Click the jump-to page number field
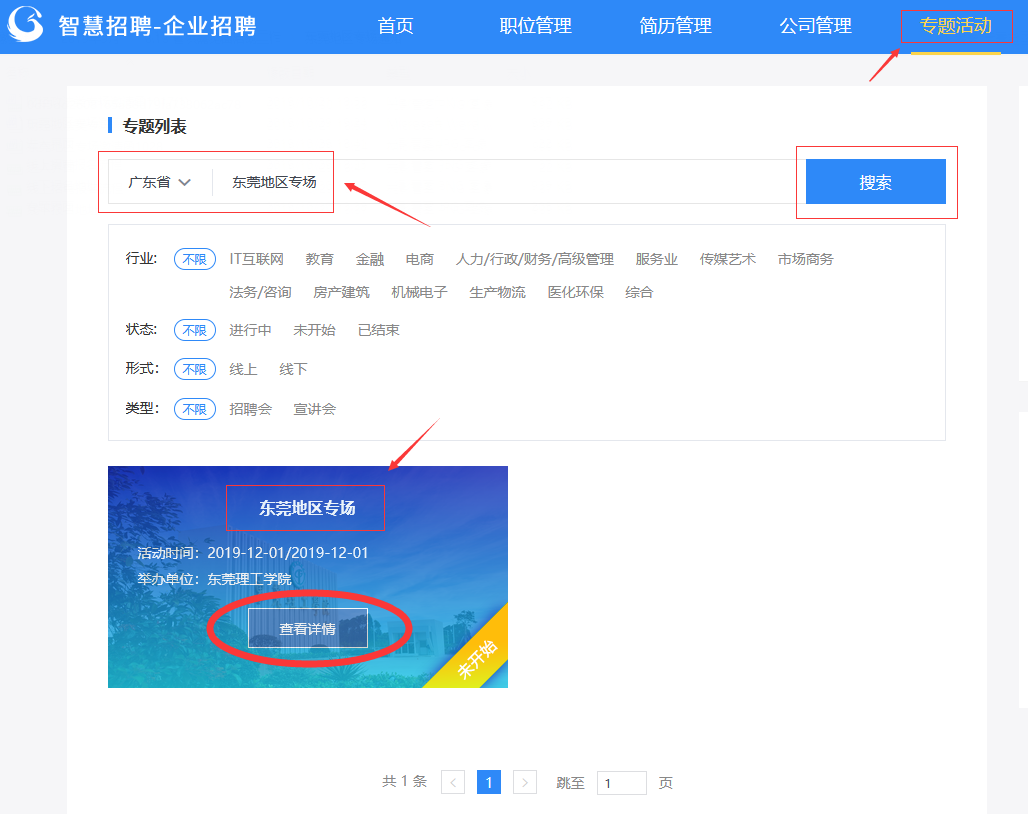The width and height of the screenshot is (1028, 814). tap(621, 783)
